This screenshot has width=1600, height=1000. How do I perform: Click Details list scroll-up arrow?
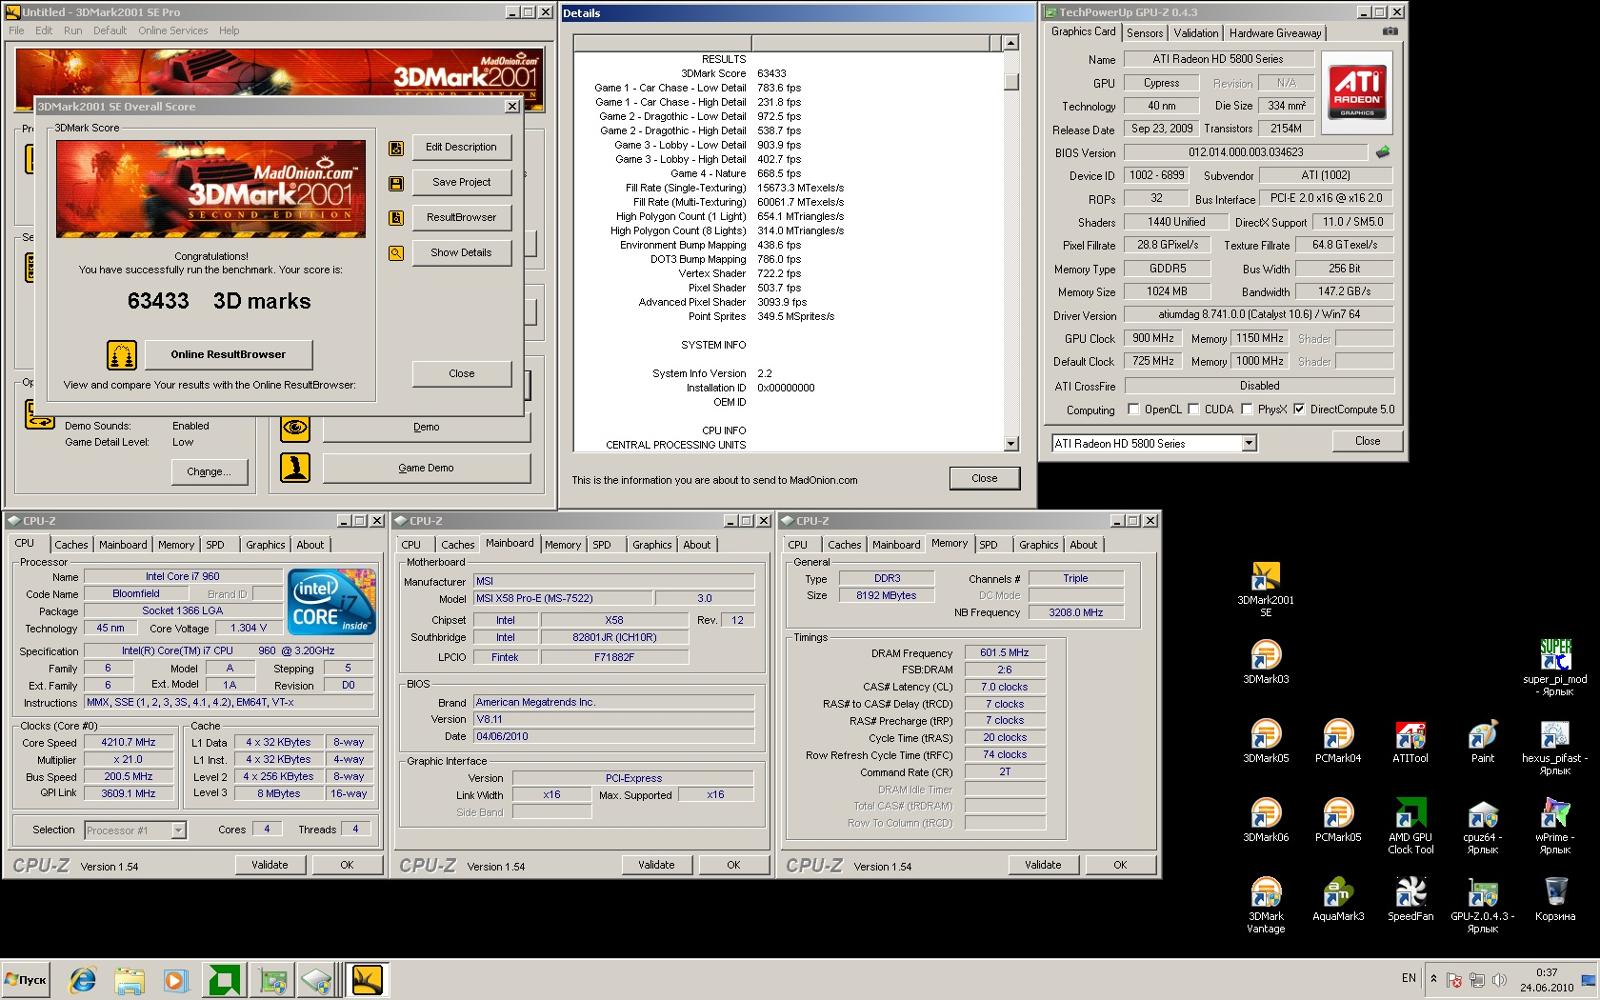click(1011, 42)
